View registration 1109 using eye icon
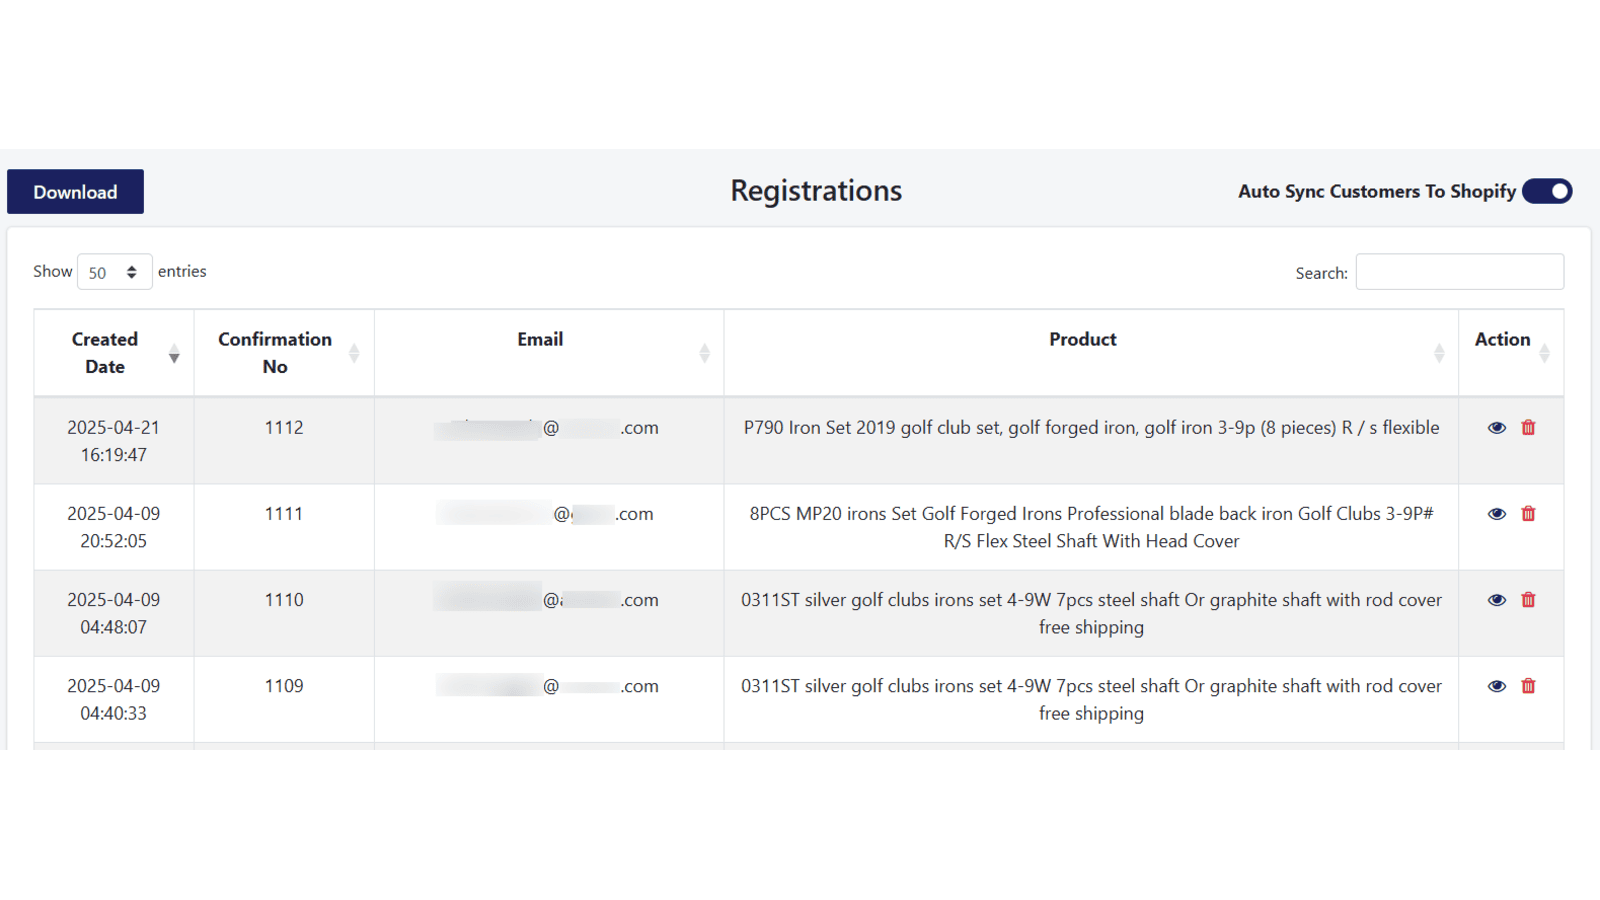This screenshot has height=900, width=1600. click(1496, 686)
